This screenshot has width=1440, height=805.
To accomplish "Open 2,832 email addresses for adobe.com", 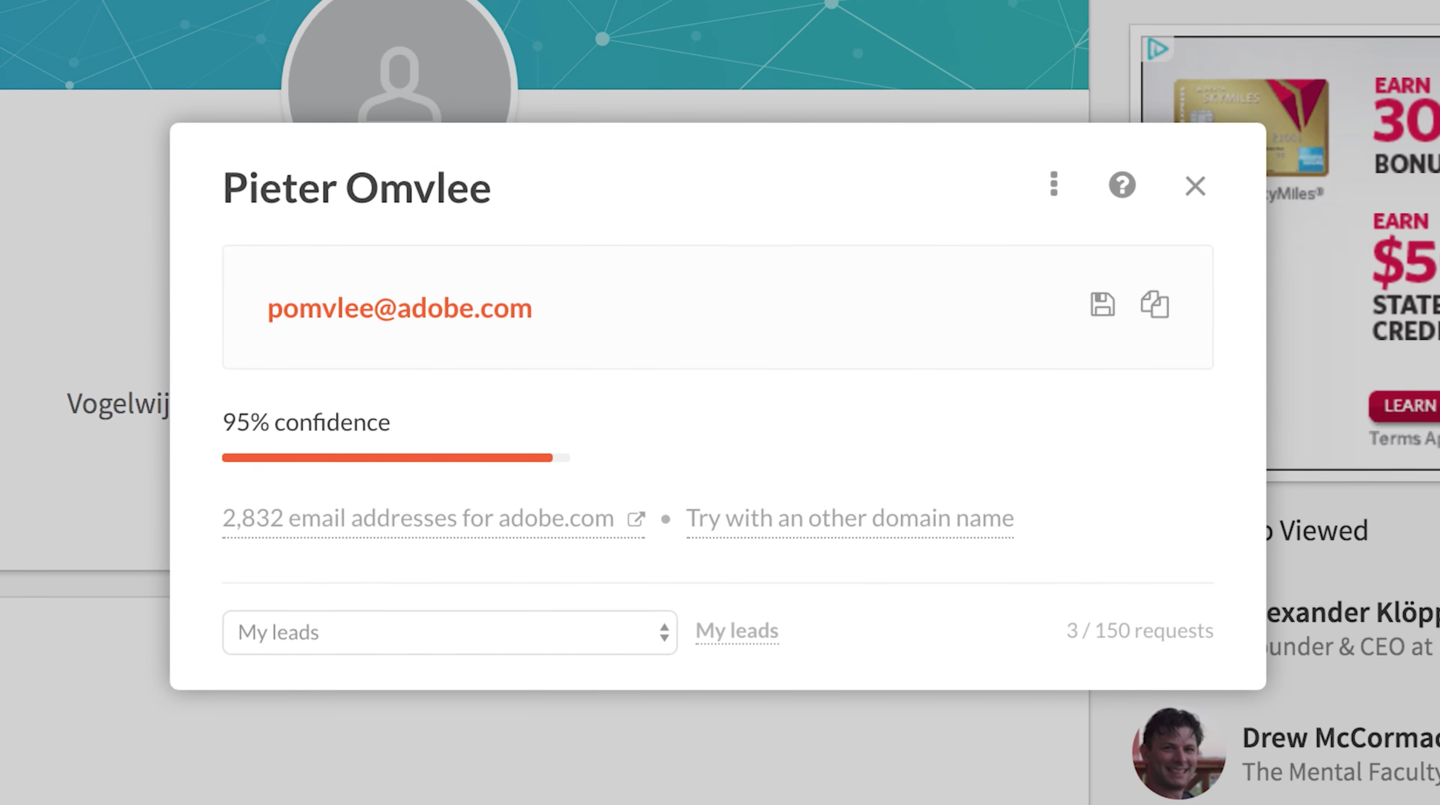I will tap(418, 519).
